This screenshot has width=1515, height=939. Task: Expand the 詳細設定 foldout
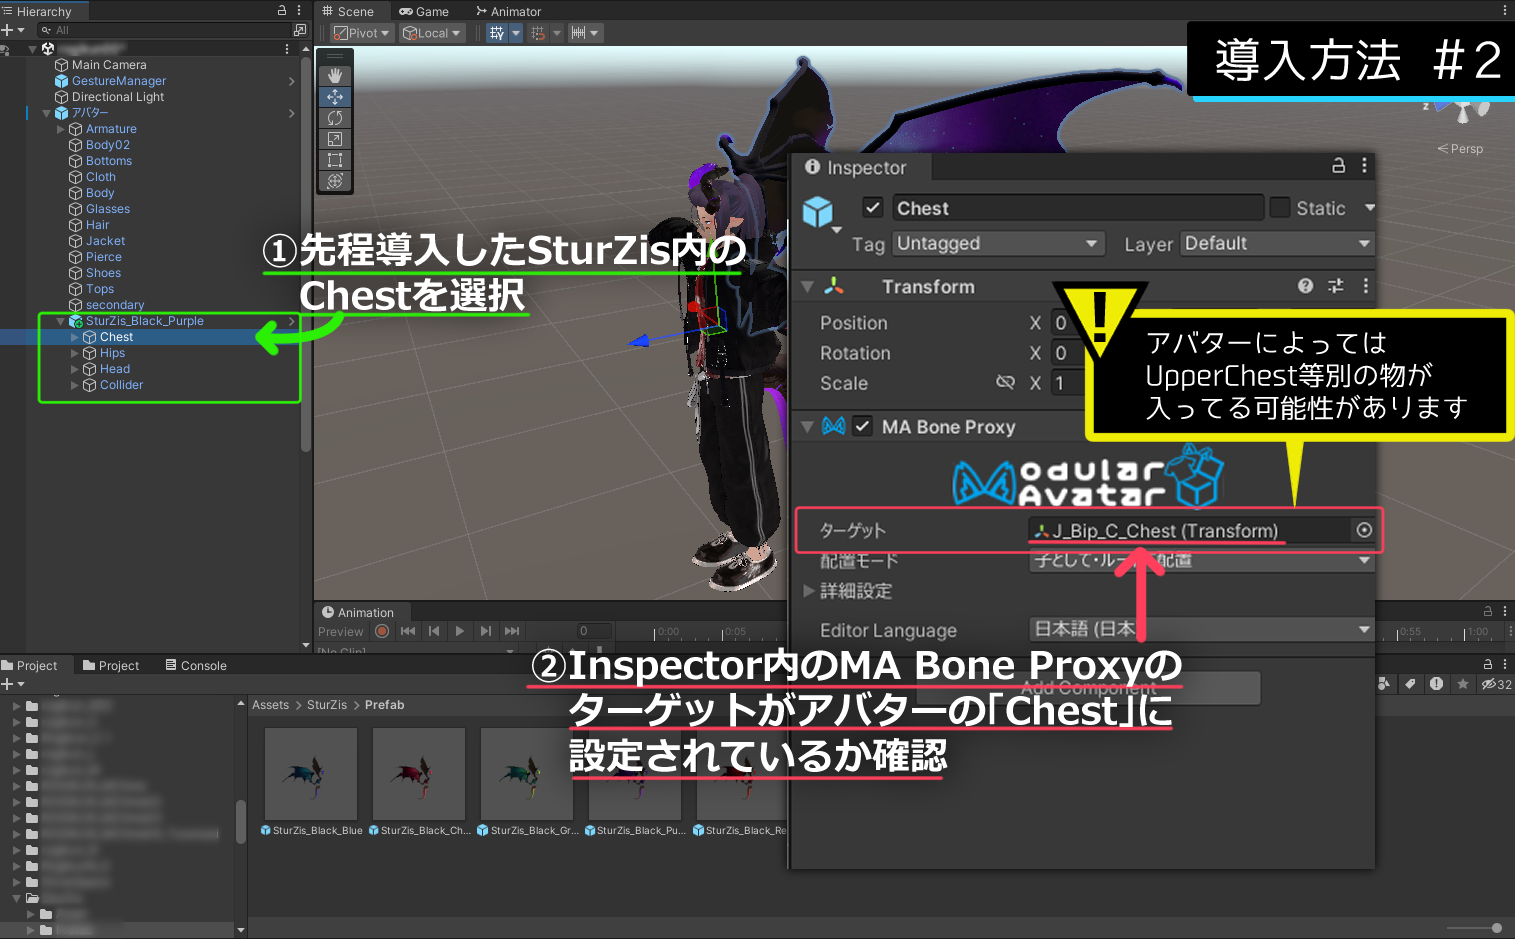(x=808, y=591)
